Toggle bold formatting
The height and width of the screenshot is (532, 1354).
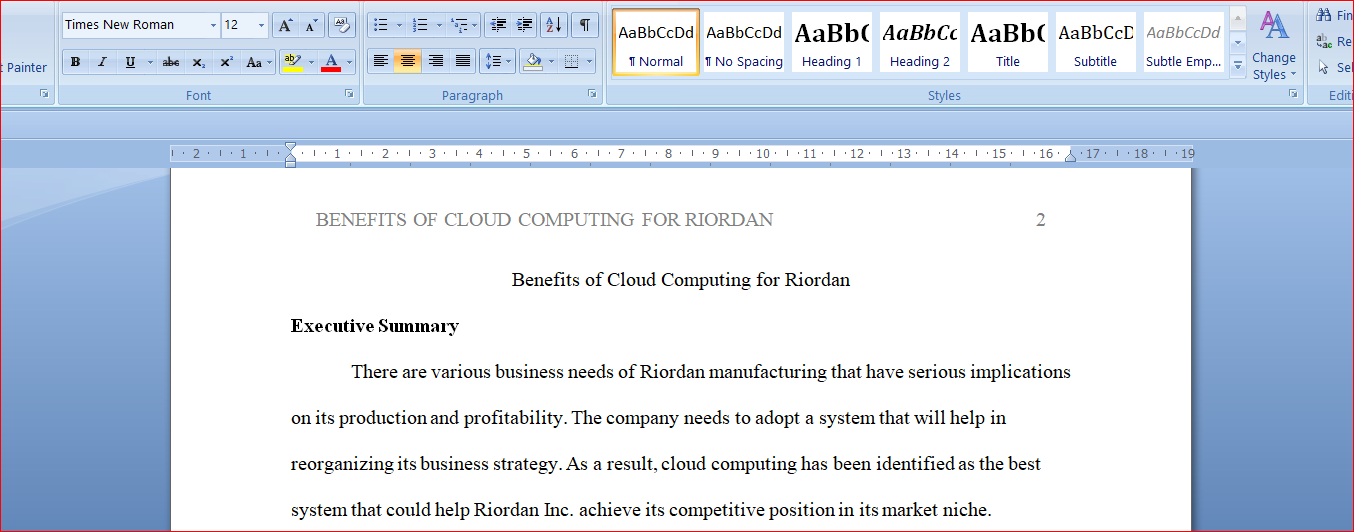click(76, 62)
